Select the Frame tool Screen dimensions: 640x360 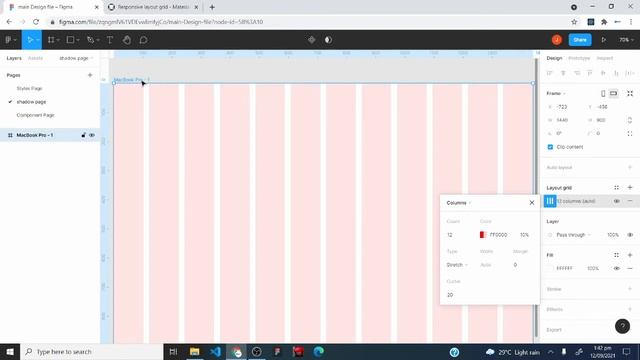tap(51, 40)
